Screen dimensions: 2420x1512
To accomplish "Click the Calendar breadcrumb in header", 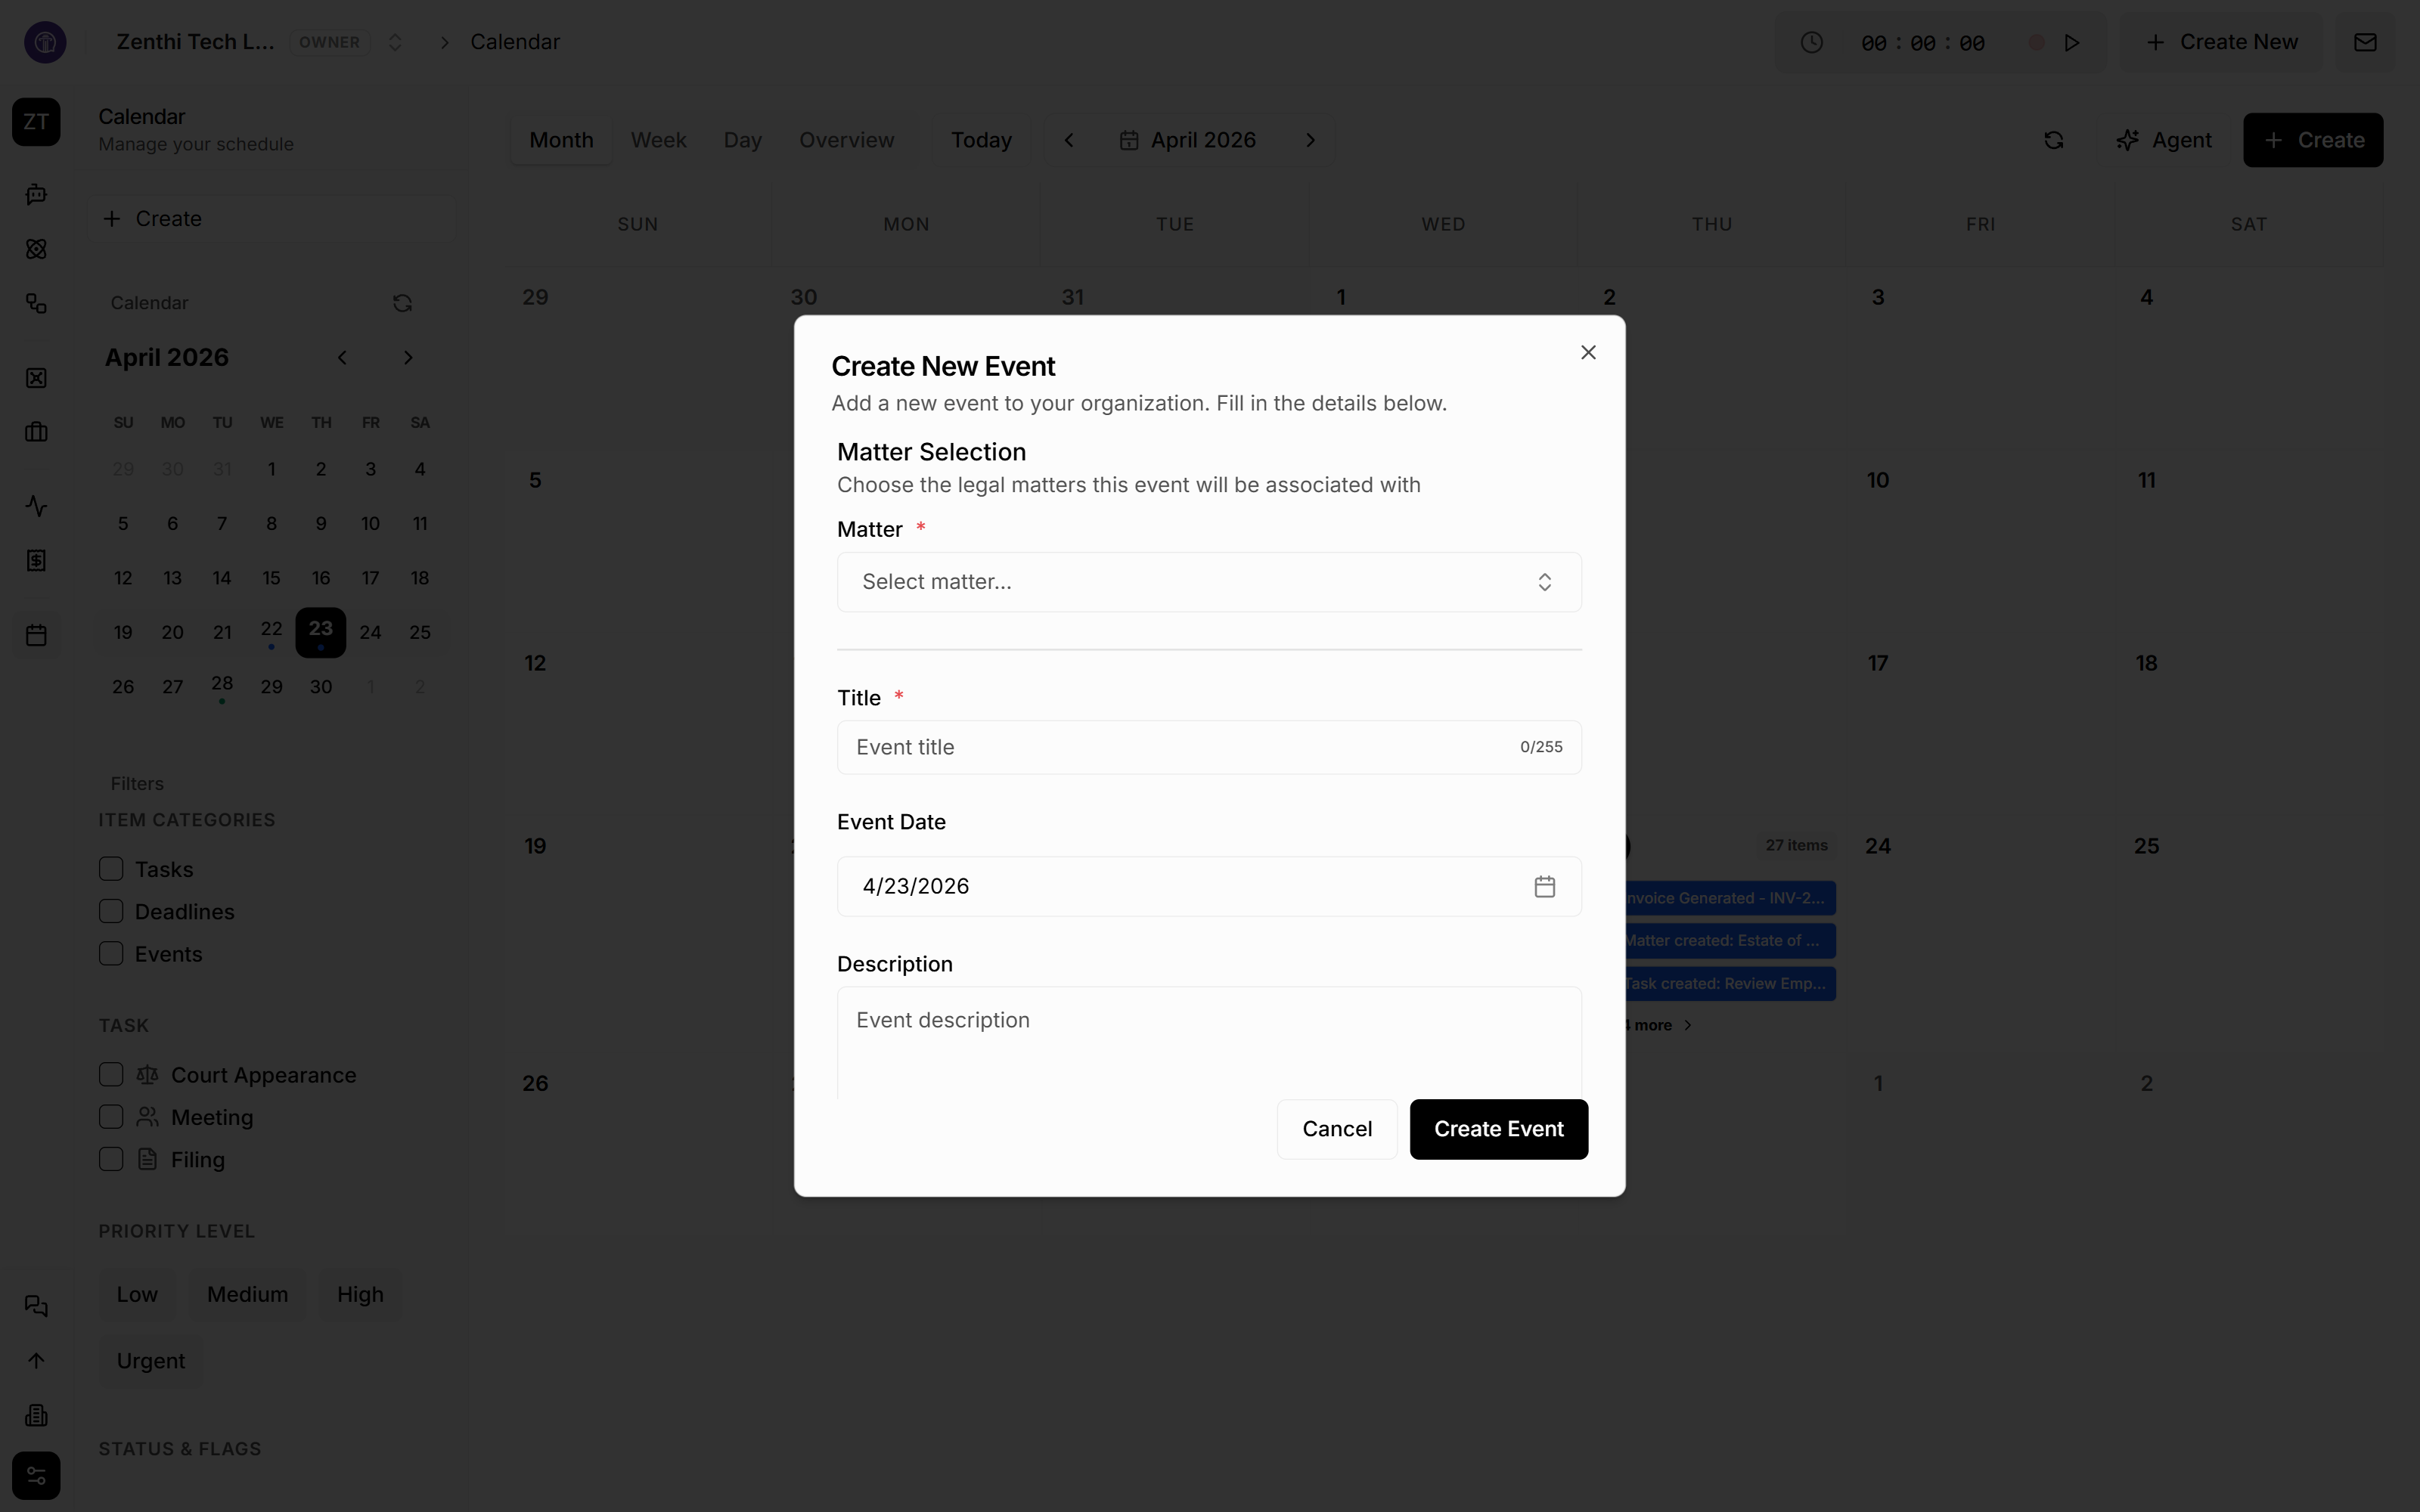I will click(x=515, y=42).
